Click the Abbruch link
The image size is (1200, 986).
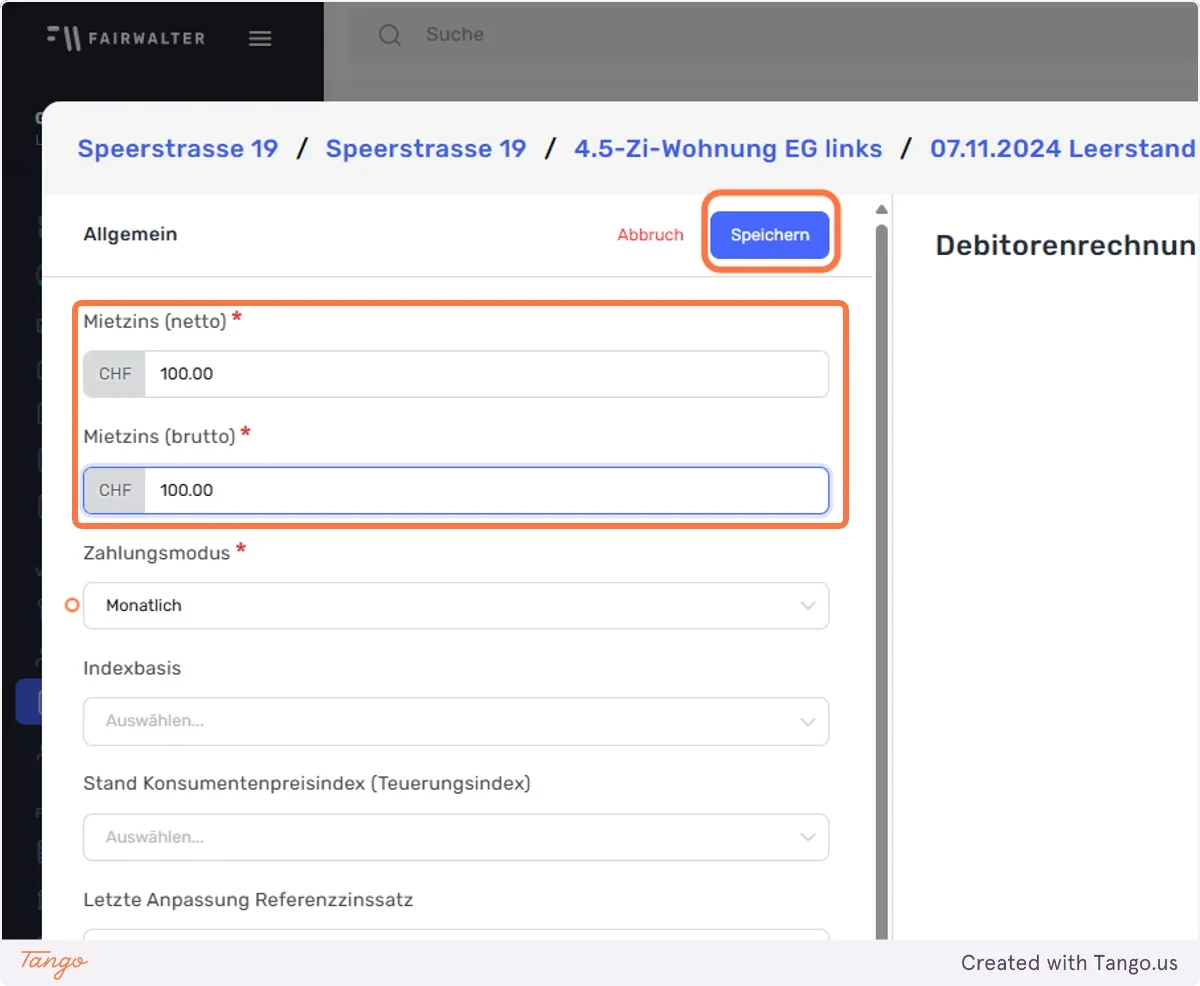(650, 235)
